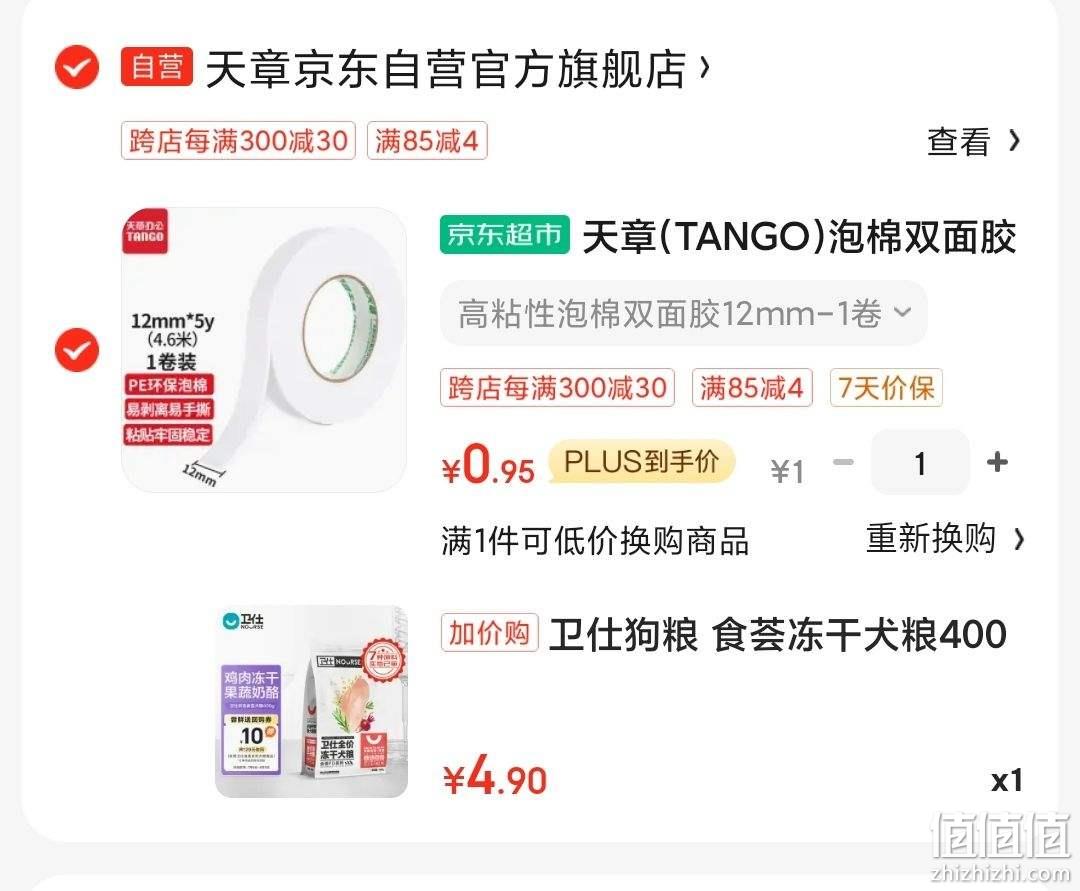This screenshot has height=891, width=1080.
Task: Tap the PLUS到手价 badge
Action: 642,461
